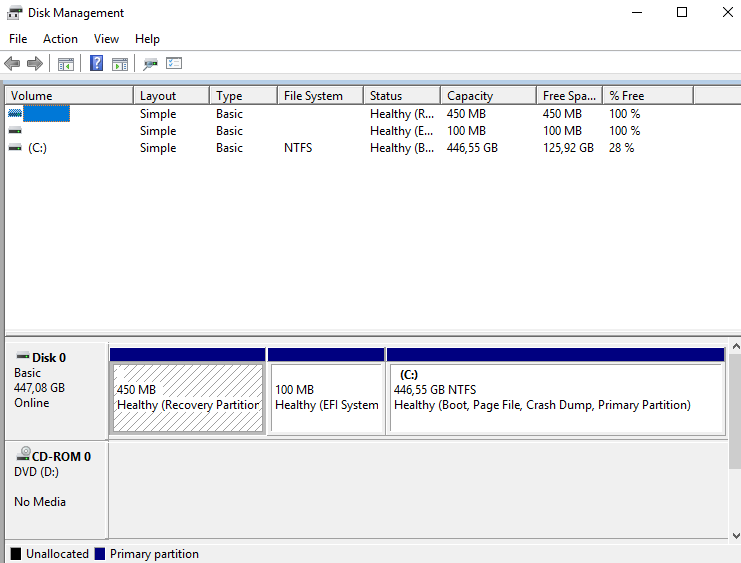The image size is (741, 563).
Task: Select the (C:) volume drive icon
Action: coord(15,147)
